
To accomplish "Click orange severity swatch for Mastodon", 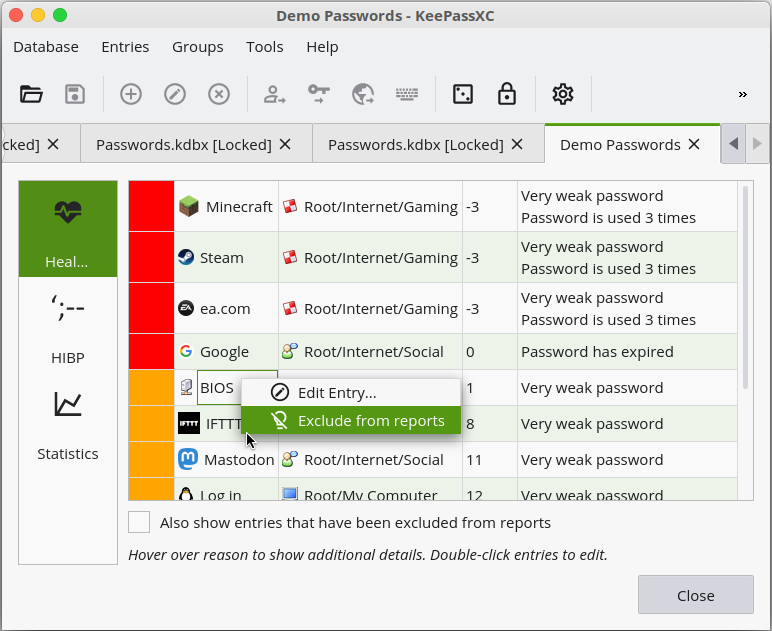I will tap(151, 460).
